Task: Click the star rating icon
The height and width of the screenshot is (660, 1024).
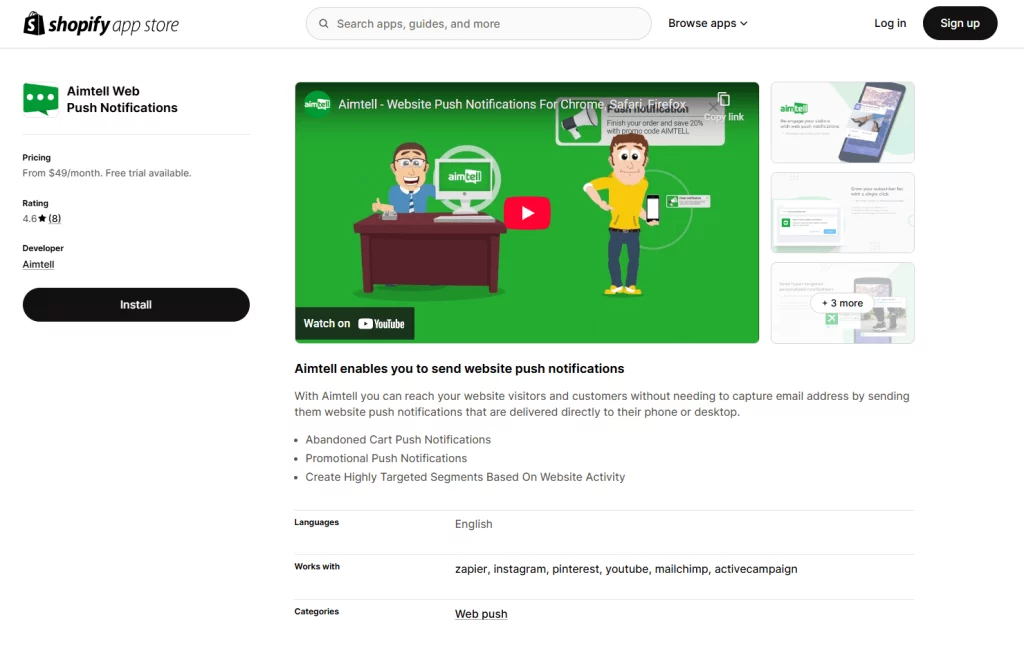Action: pos(42,219)
